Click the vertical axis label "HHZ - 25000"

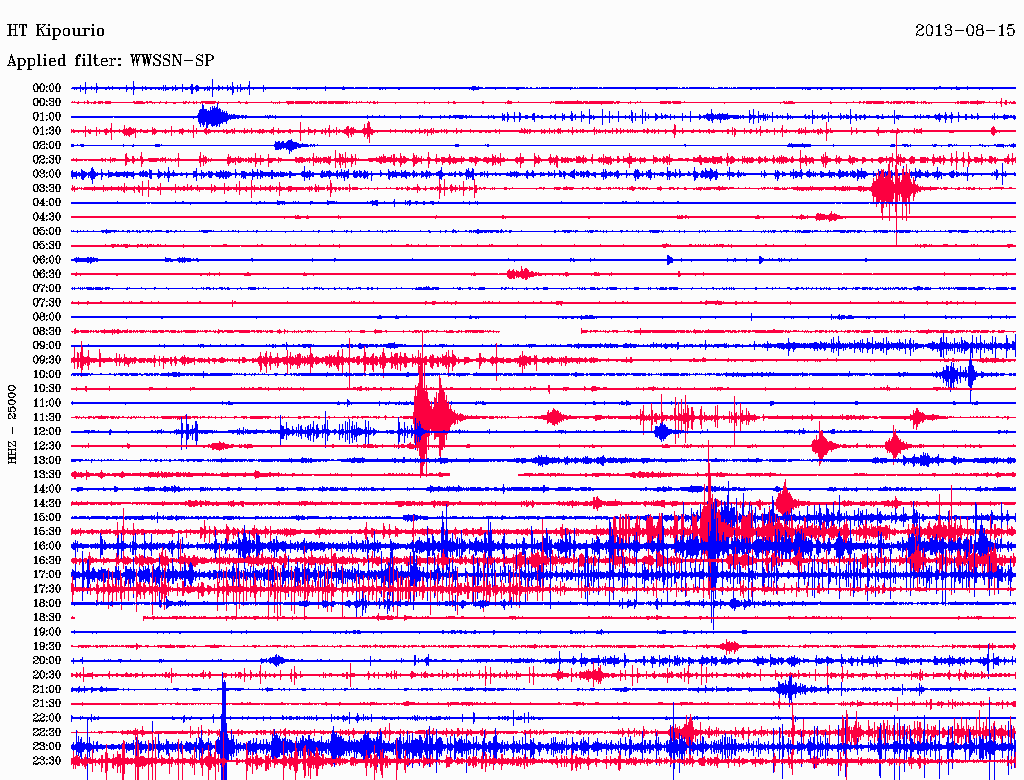click(12, 425)
